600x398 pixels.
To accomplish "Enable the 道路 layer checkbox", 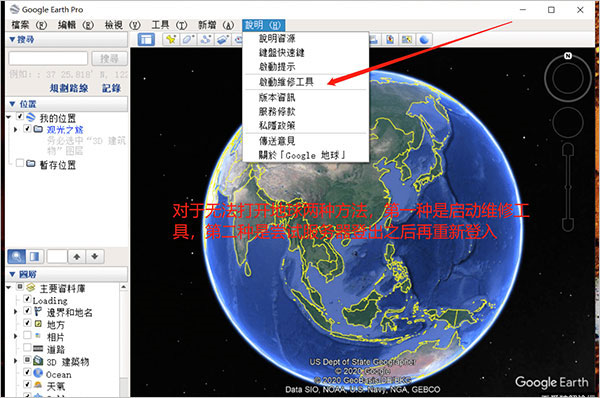I will tap(27, 347).
